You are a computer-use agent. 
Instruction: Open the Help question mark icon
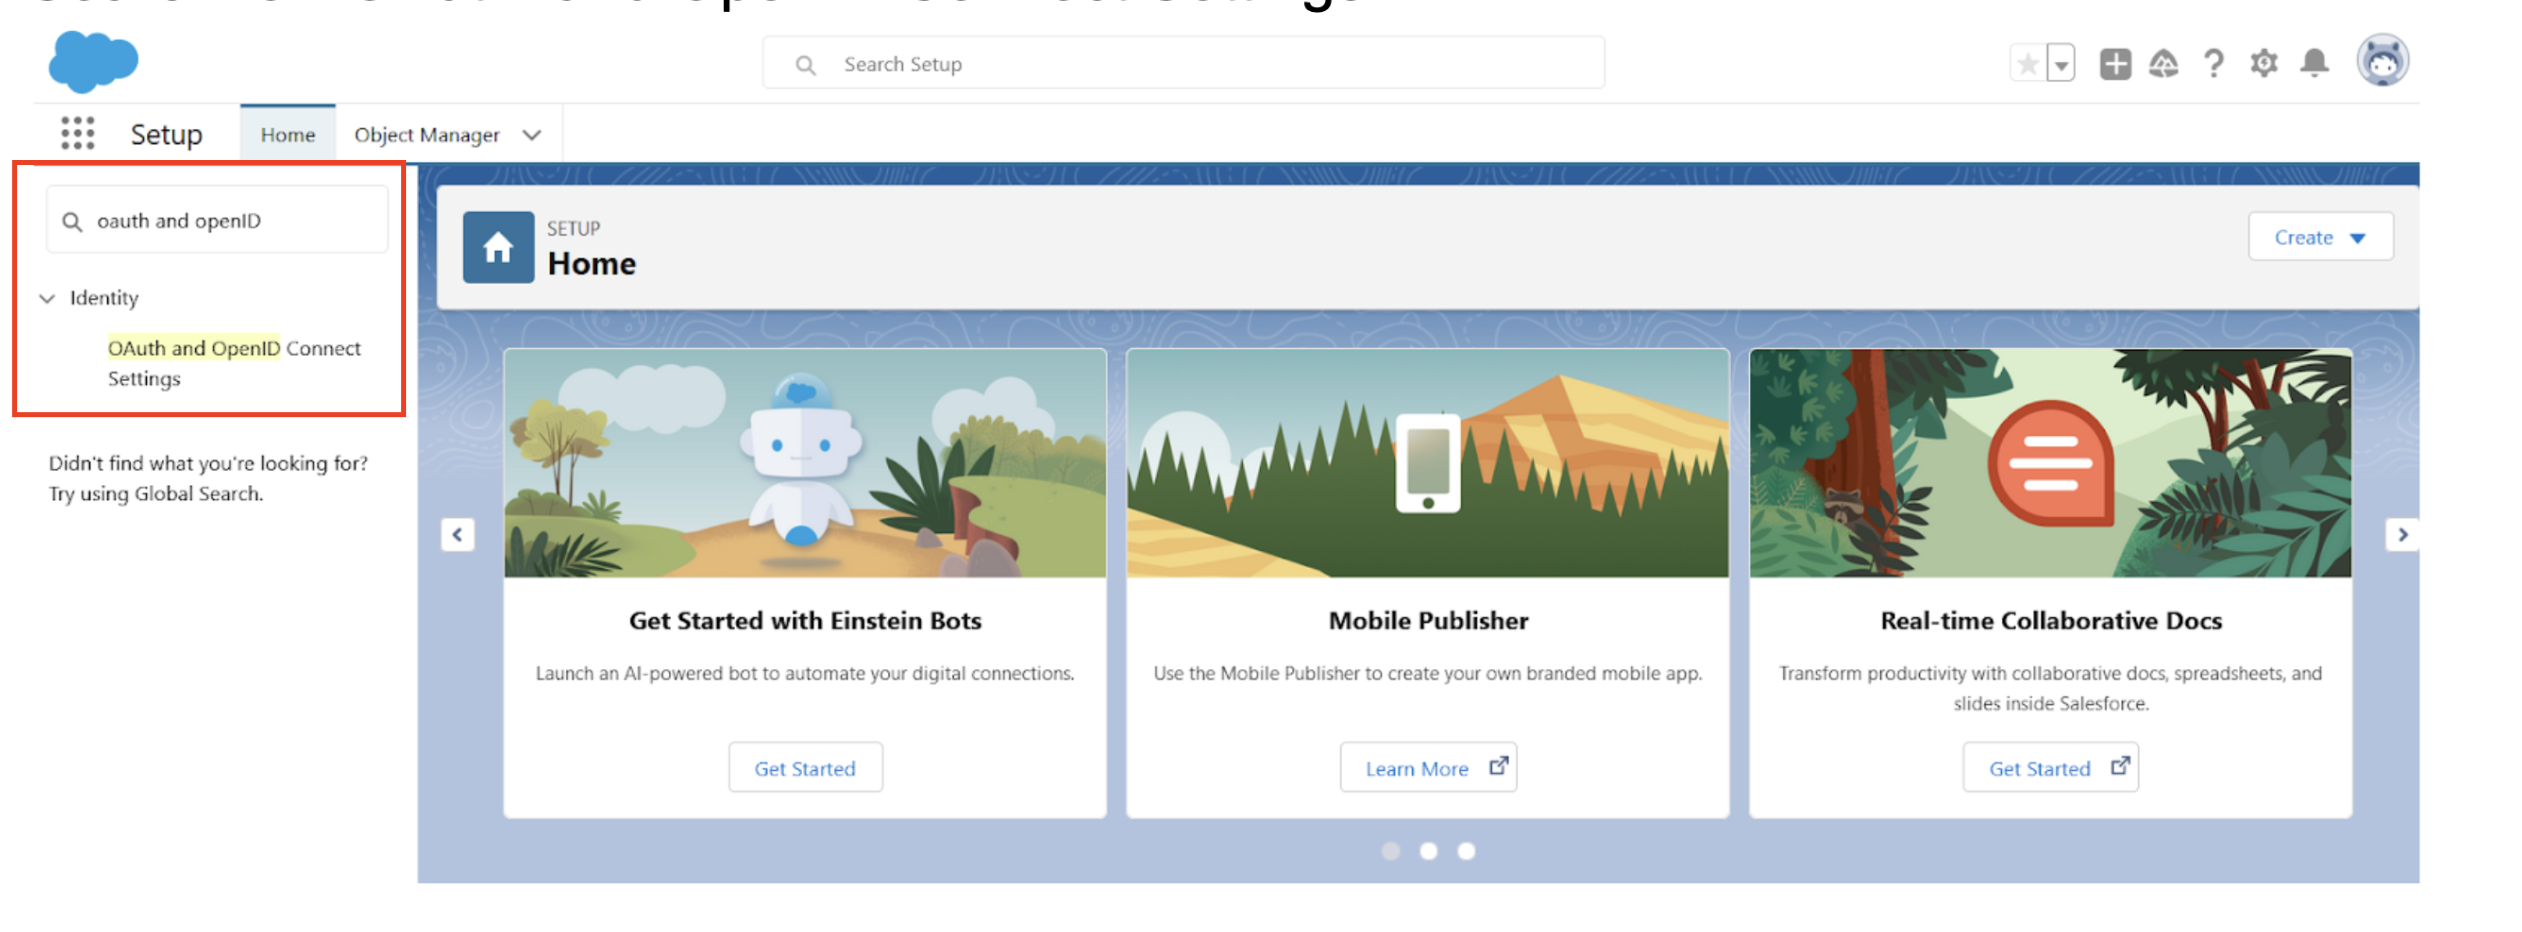coord(2214,64)
